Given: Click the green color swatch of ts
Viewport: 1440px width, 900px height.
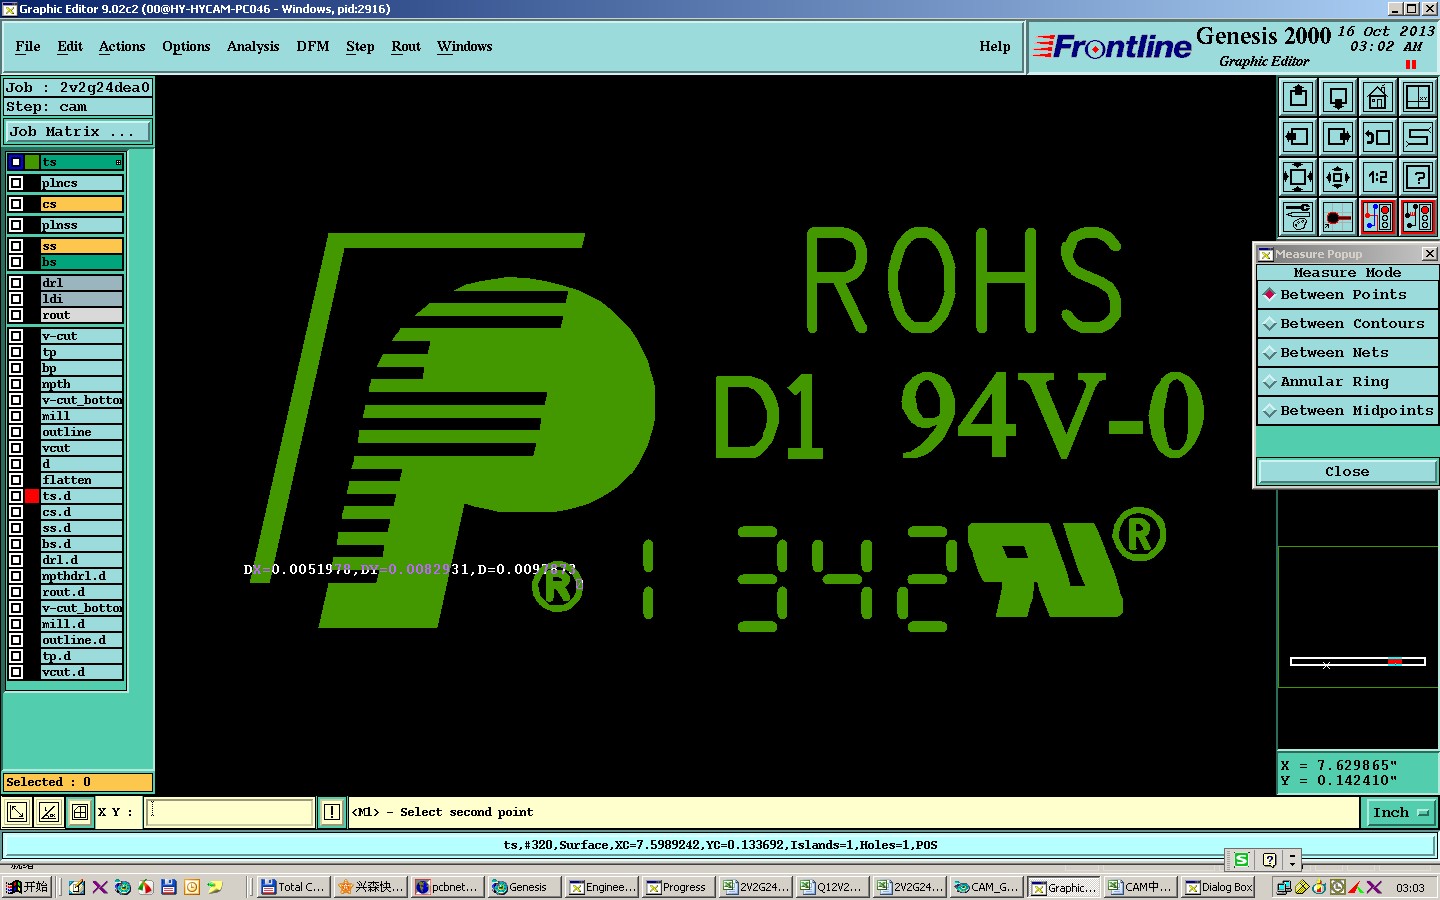Looking at the screenshot, I should tap(33, 162).
